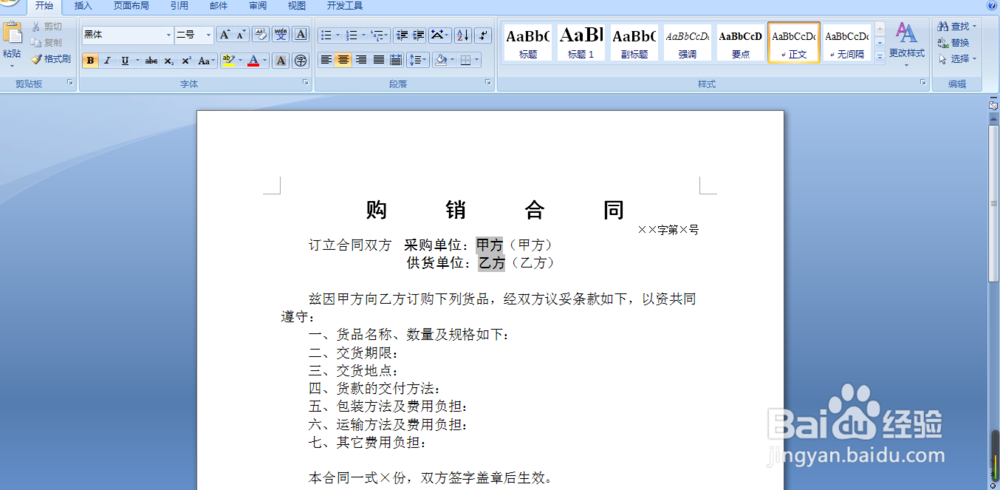Viewport: 1000px width, 490px height.
Task: Open underline style dropdown arrow
Action: 137,61
